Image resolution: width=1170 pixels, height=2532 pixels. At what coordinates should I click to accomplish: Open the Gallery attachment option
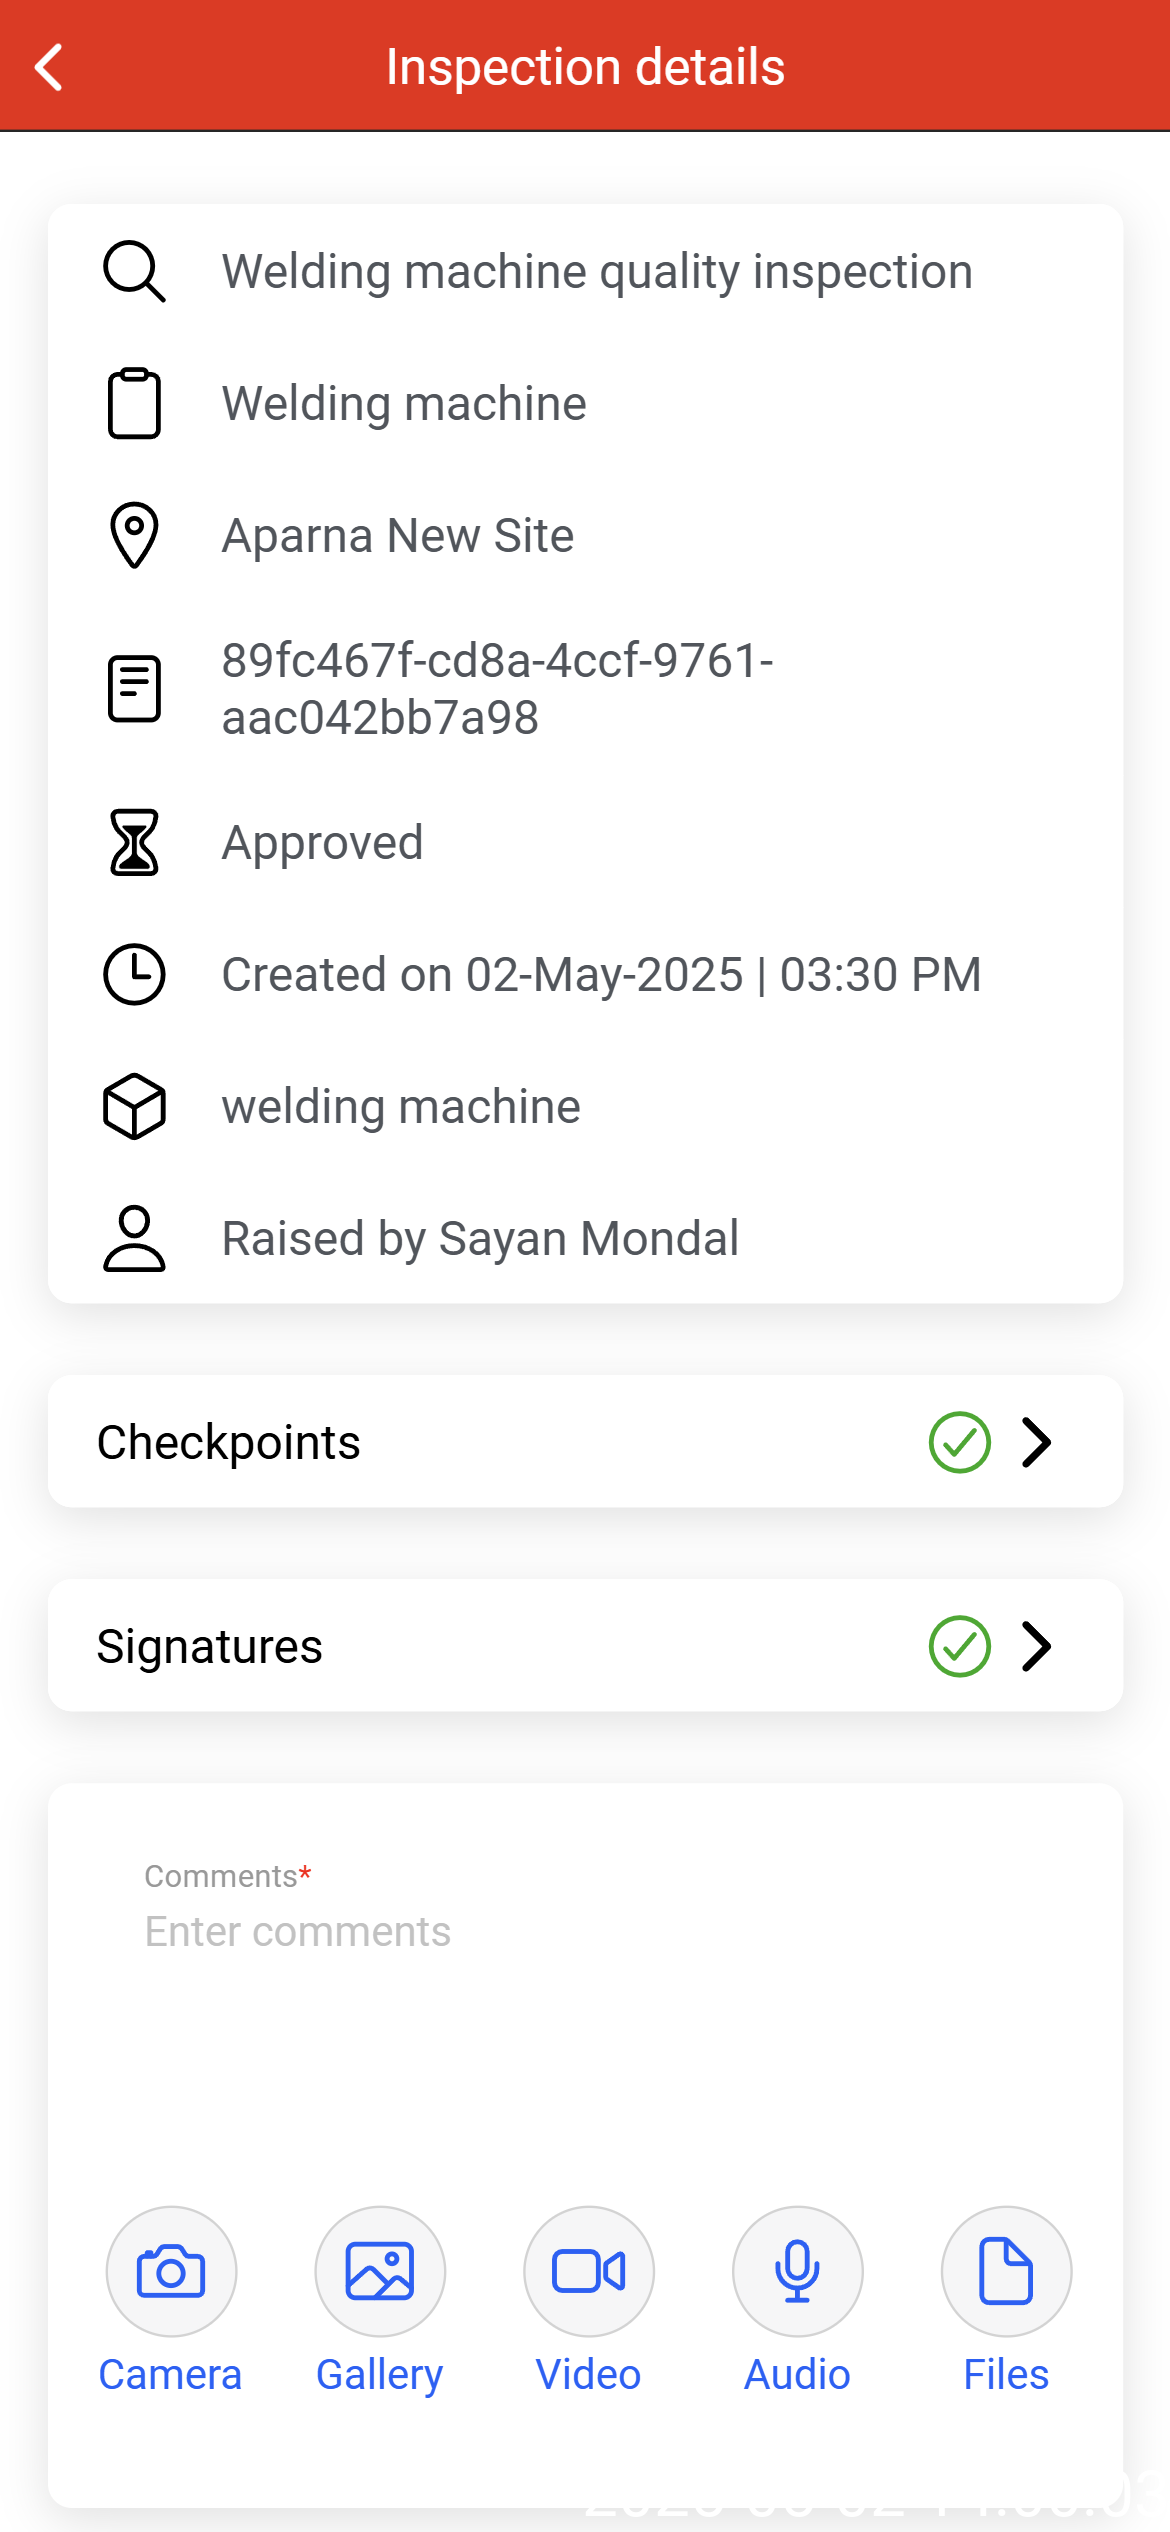(380, 2271)
